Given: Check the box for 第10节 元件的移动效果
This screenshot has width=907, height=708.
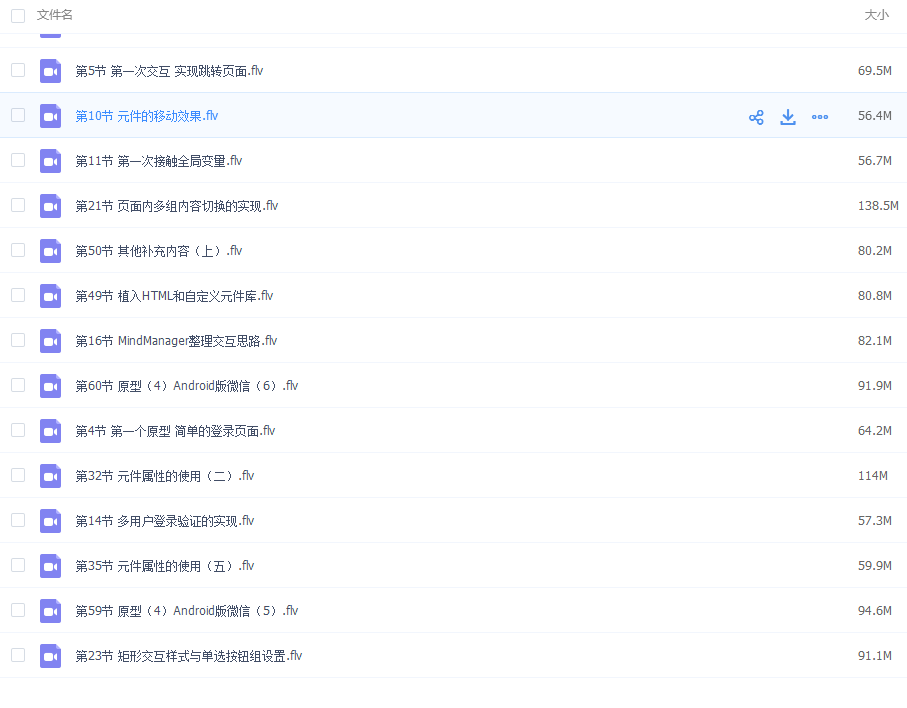Looking at the screenshot, I should coord(18,115).
